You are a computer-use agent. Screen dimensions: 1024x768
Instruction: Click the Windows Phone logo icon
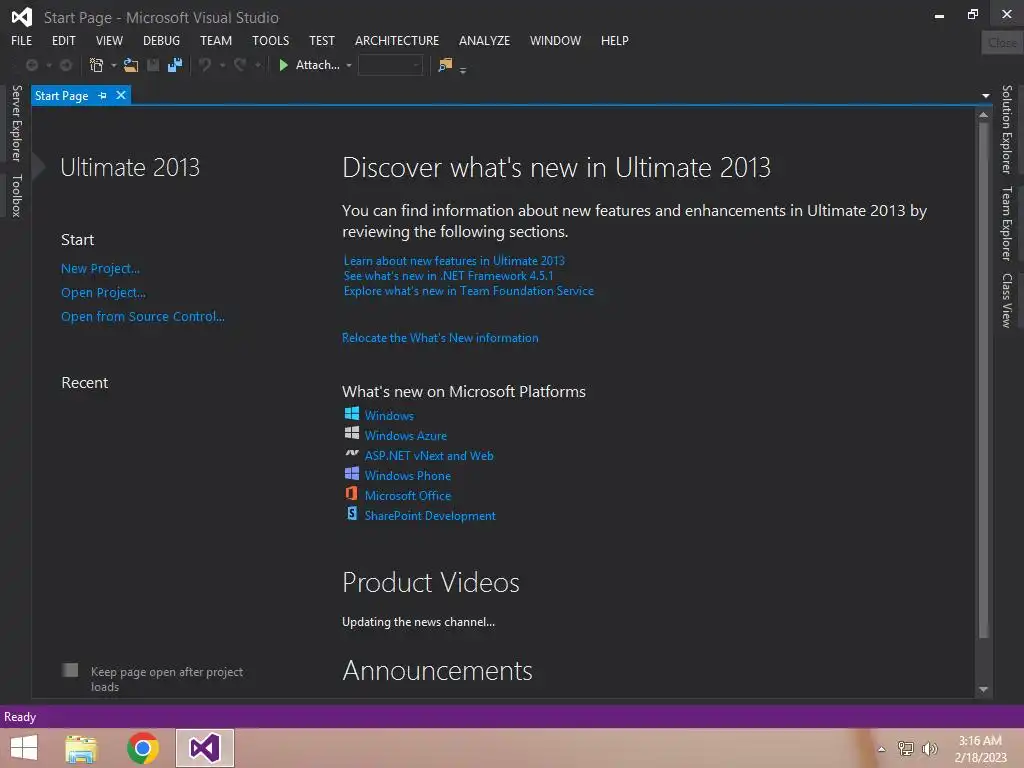[x=351, y=473]
